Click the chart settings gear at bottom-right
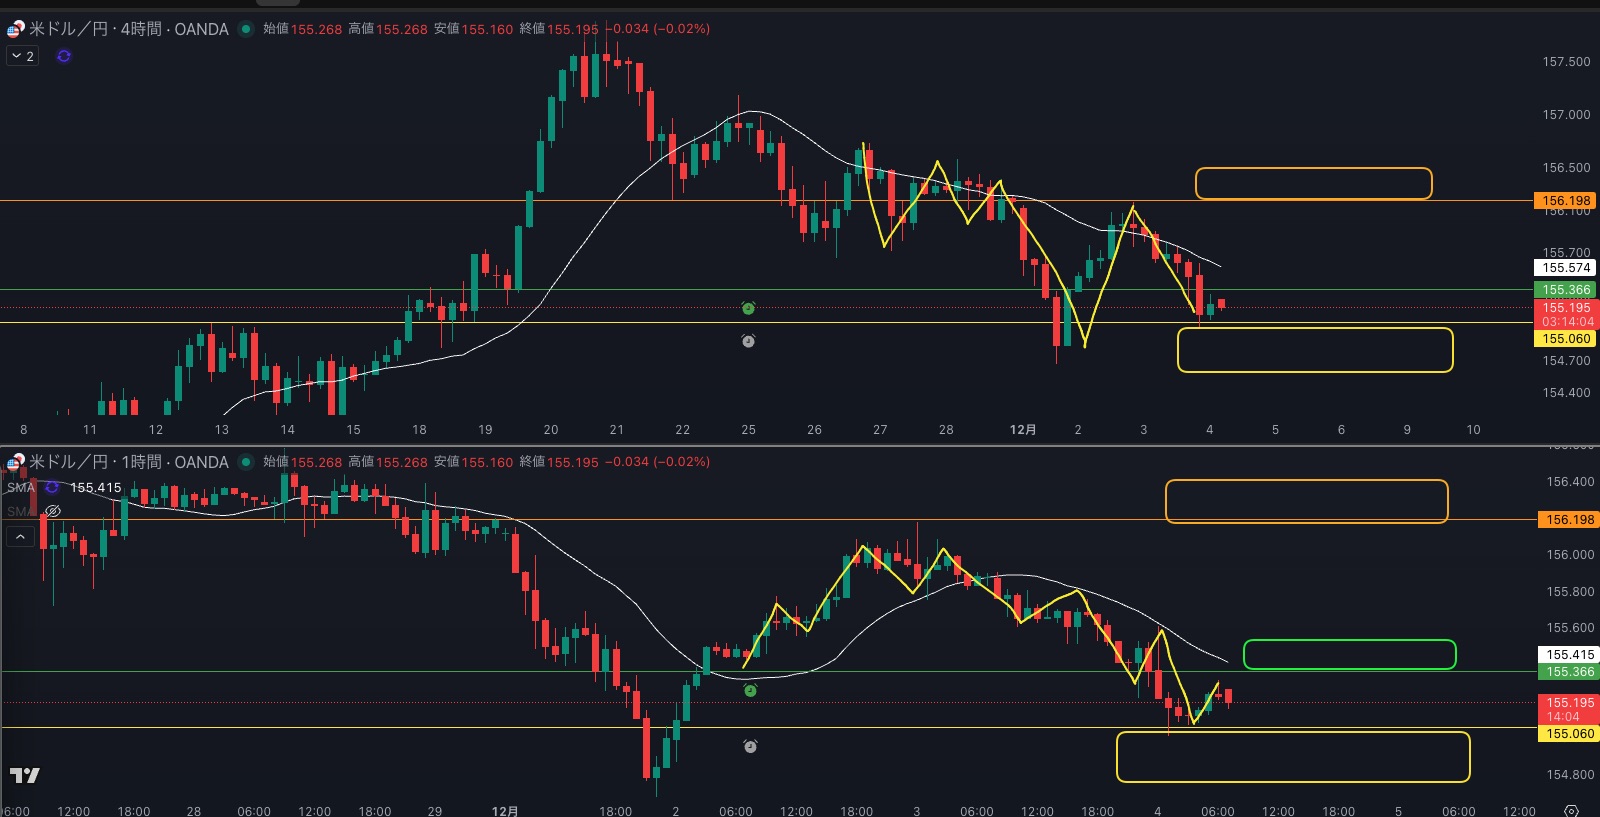 1571,810
